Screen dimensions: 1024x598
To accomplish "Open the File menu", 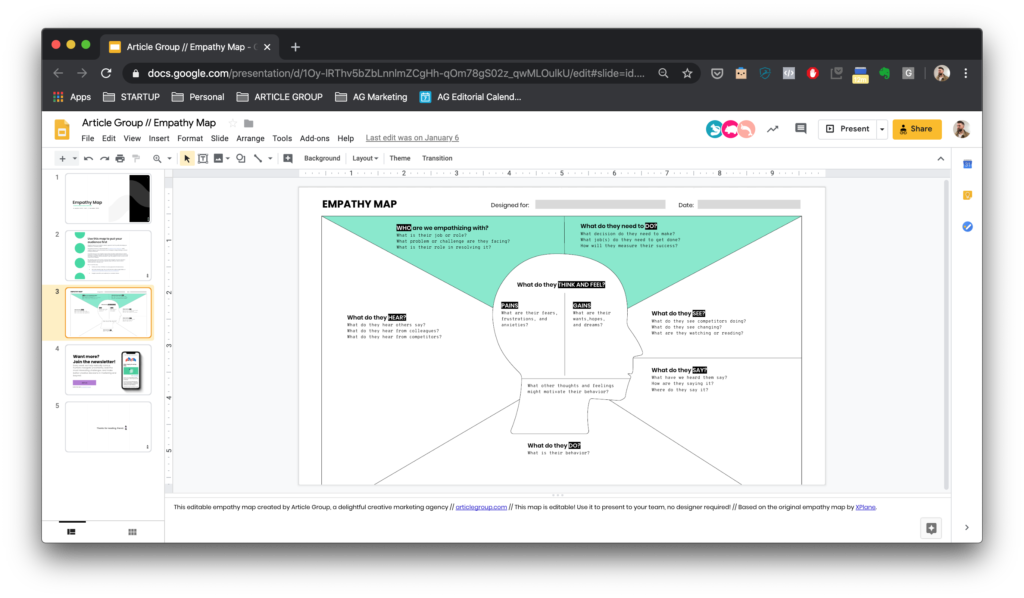I will point(88,138).
